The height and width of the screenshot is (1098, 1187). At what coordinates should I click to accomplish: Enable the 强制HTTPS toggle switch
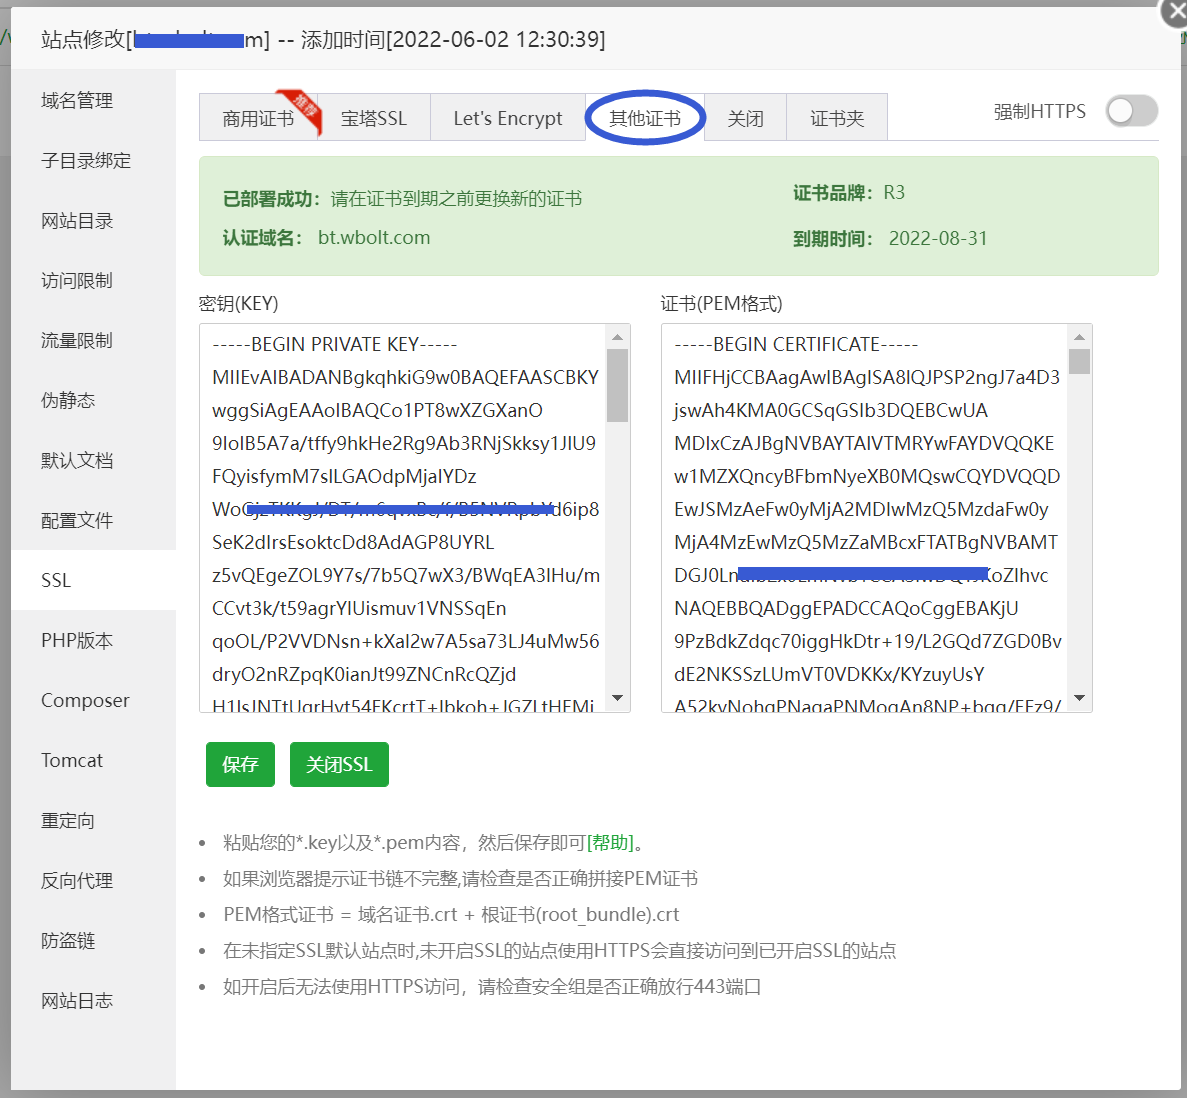(1131, 111)
